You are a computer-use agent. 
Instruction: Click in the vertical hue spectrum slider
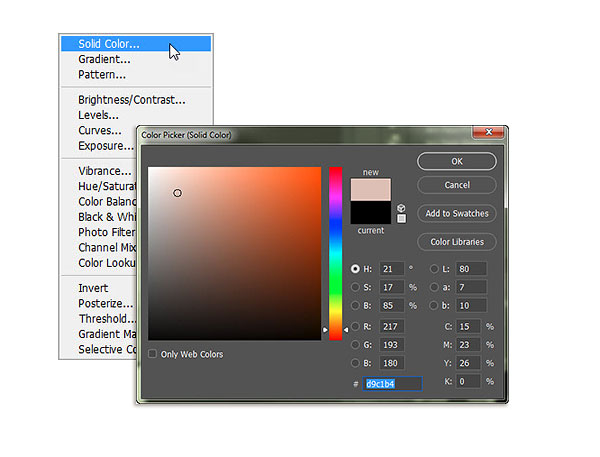point(336,253)
